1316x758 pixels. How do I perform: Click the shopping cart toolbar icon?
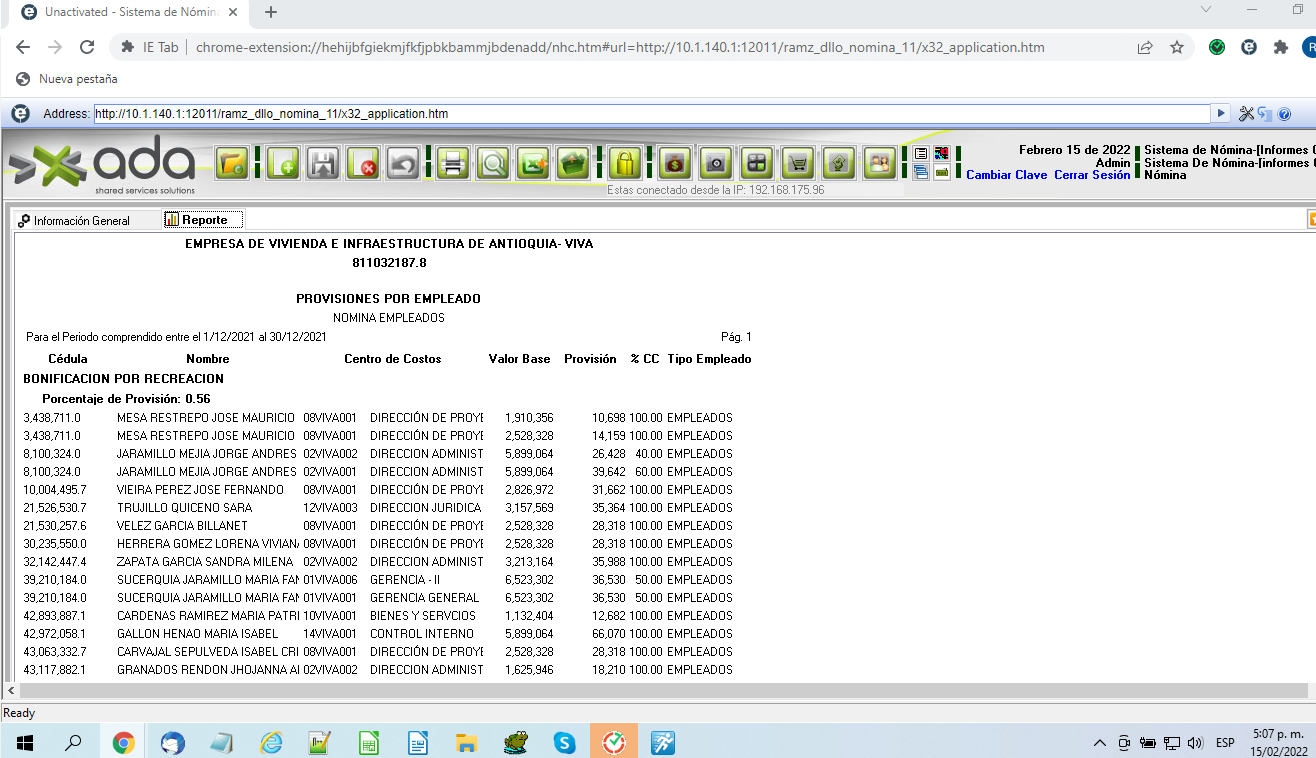797,163
